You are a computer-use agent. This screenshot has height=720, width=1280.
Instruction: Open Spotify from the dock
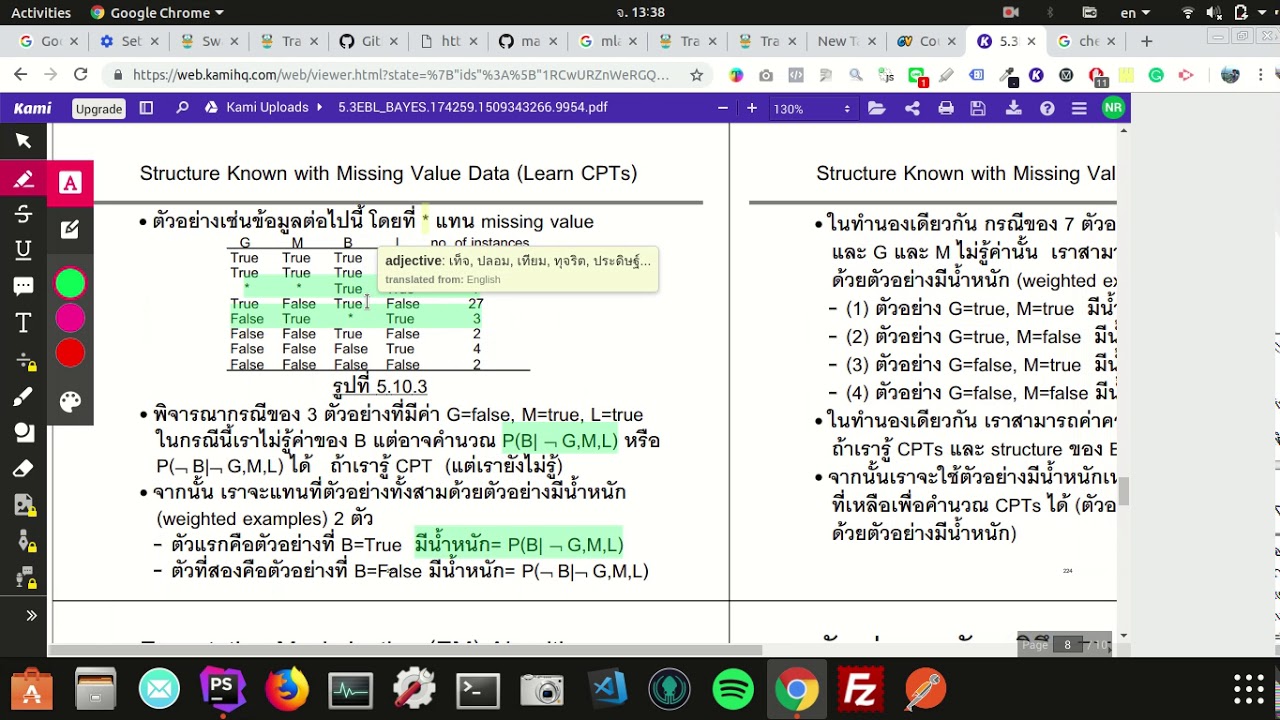(x=733, y=689)
